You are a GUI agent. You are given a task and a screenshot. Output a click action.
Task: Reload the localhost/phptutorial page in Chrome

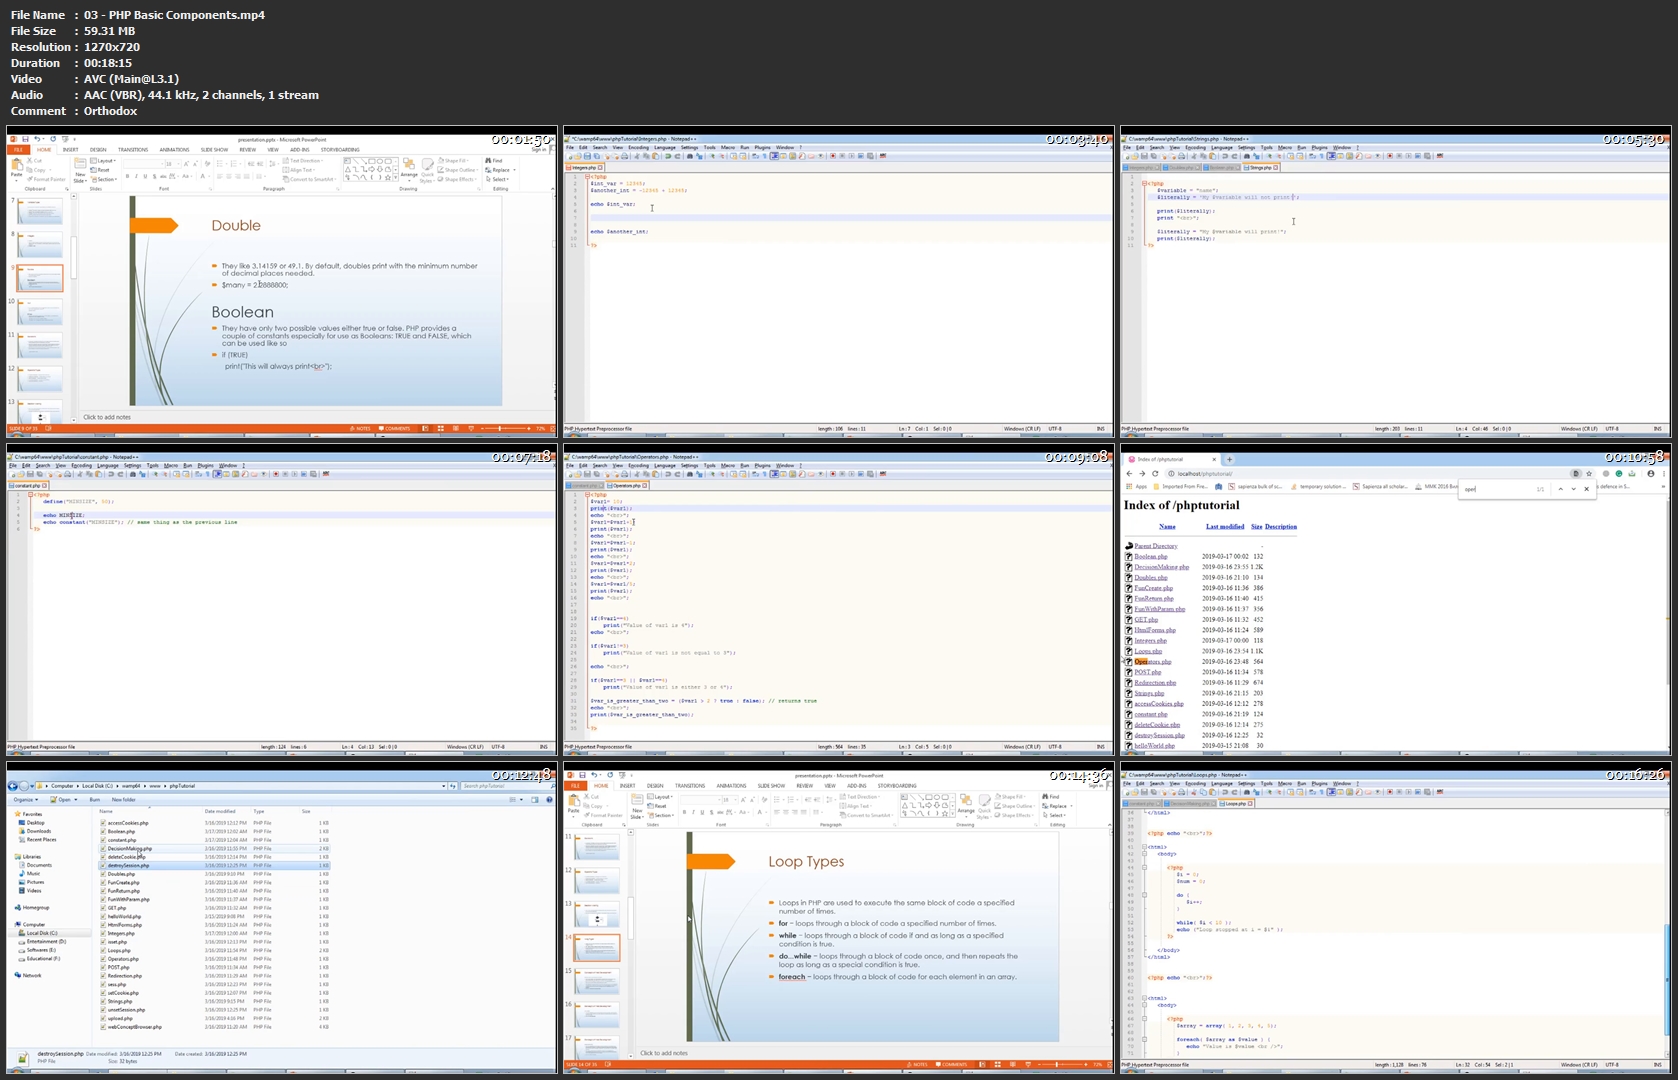pos(1155,474)
